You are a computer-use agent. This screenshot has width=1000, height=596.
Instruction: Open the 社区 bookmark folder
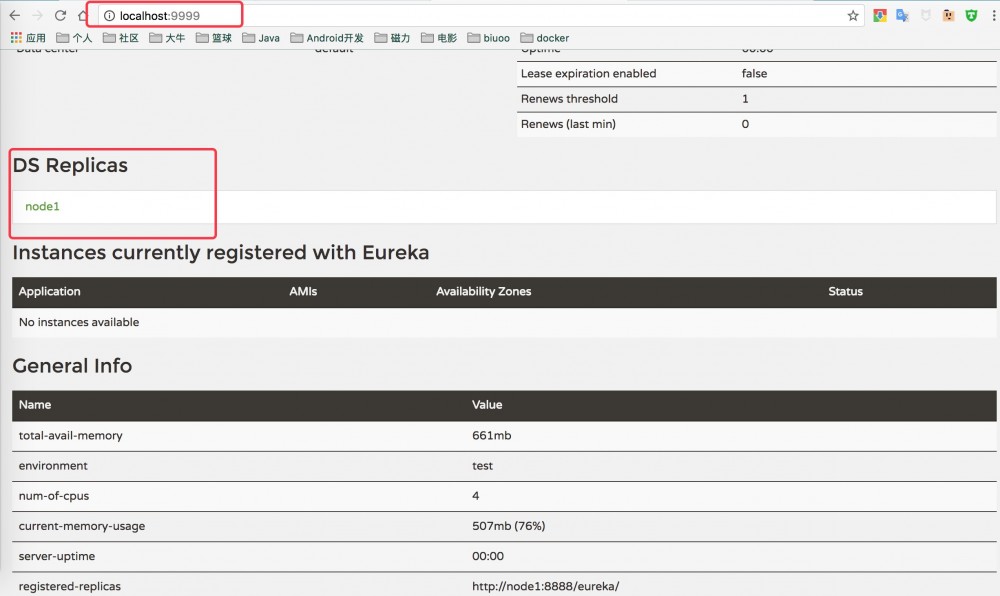(121, 38)
